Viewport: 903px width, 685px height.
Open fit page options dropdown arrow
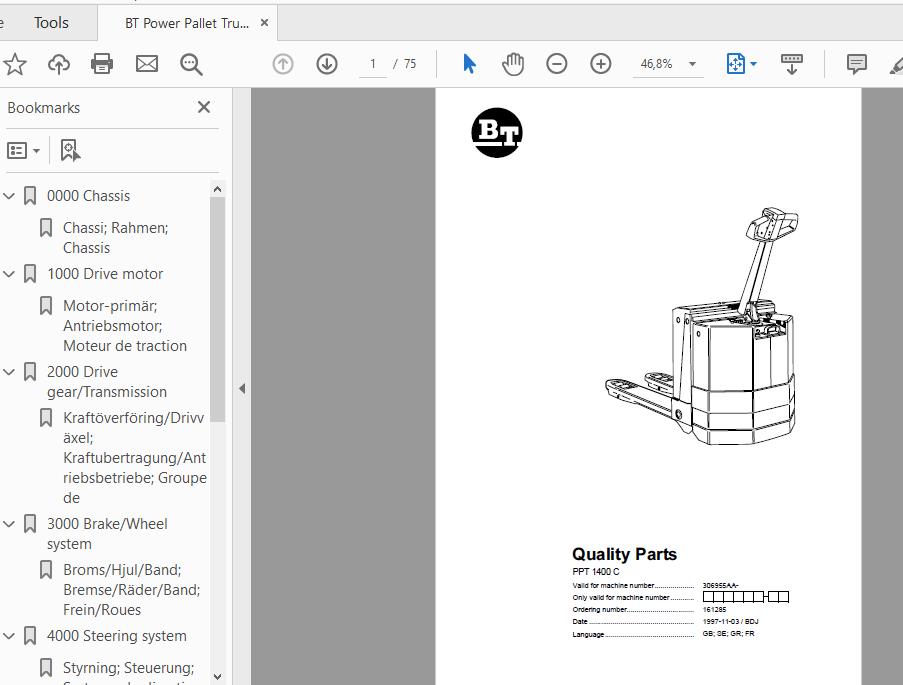pyautogui.click(x=753, y=64)
